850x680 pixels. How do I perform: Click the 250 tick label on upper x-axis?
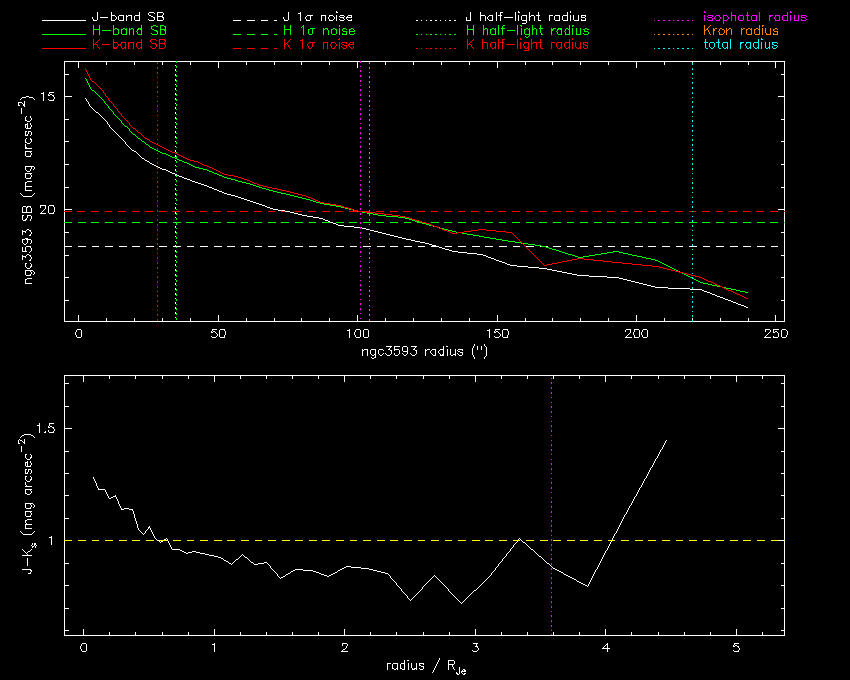point(773,332)
